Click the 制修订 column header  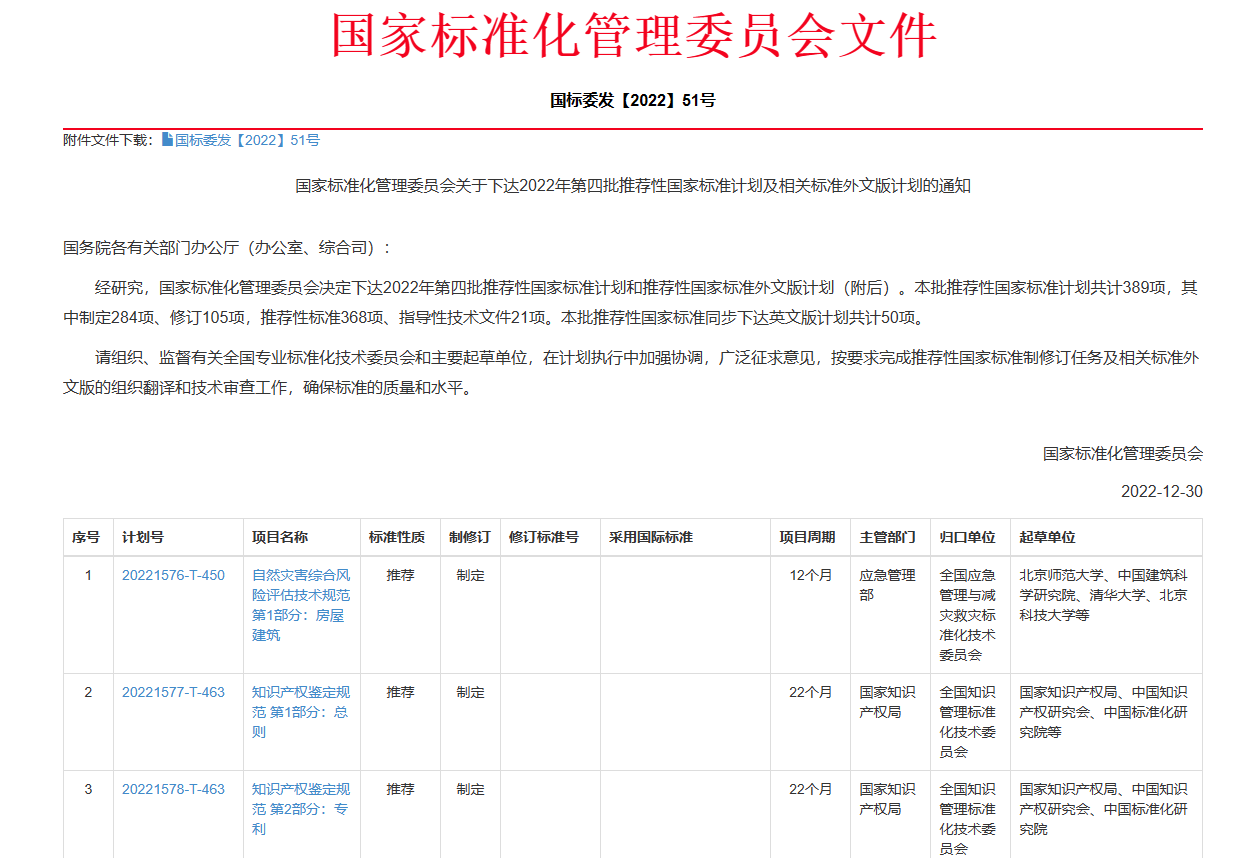coord(470,537)
